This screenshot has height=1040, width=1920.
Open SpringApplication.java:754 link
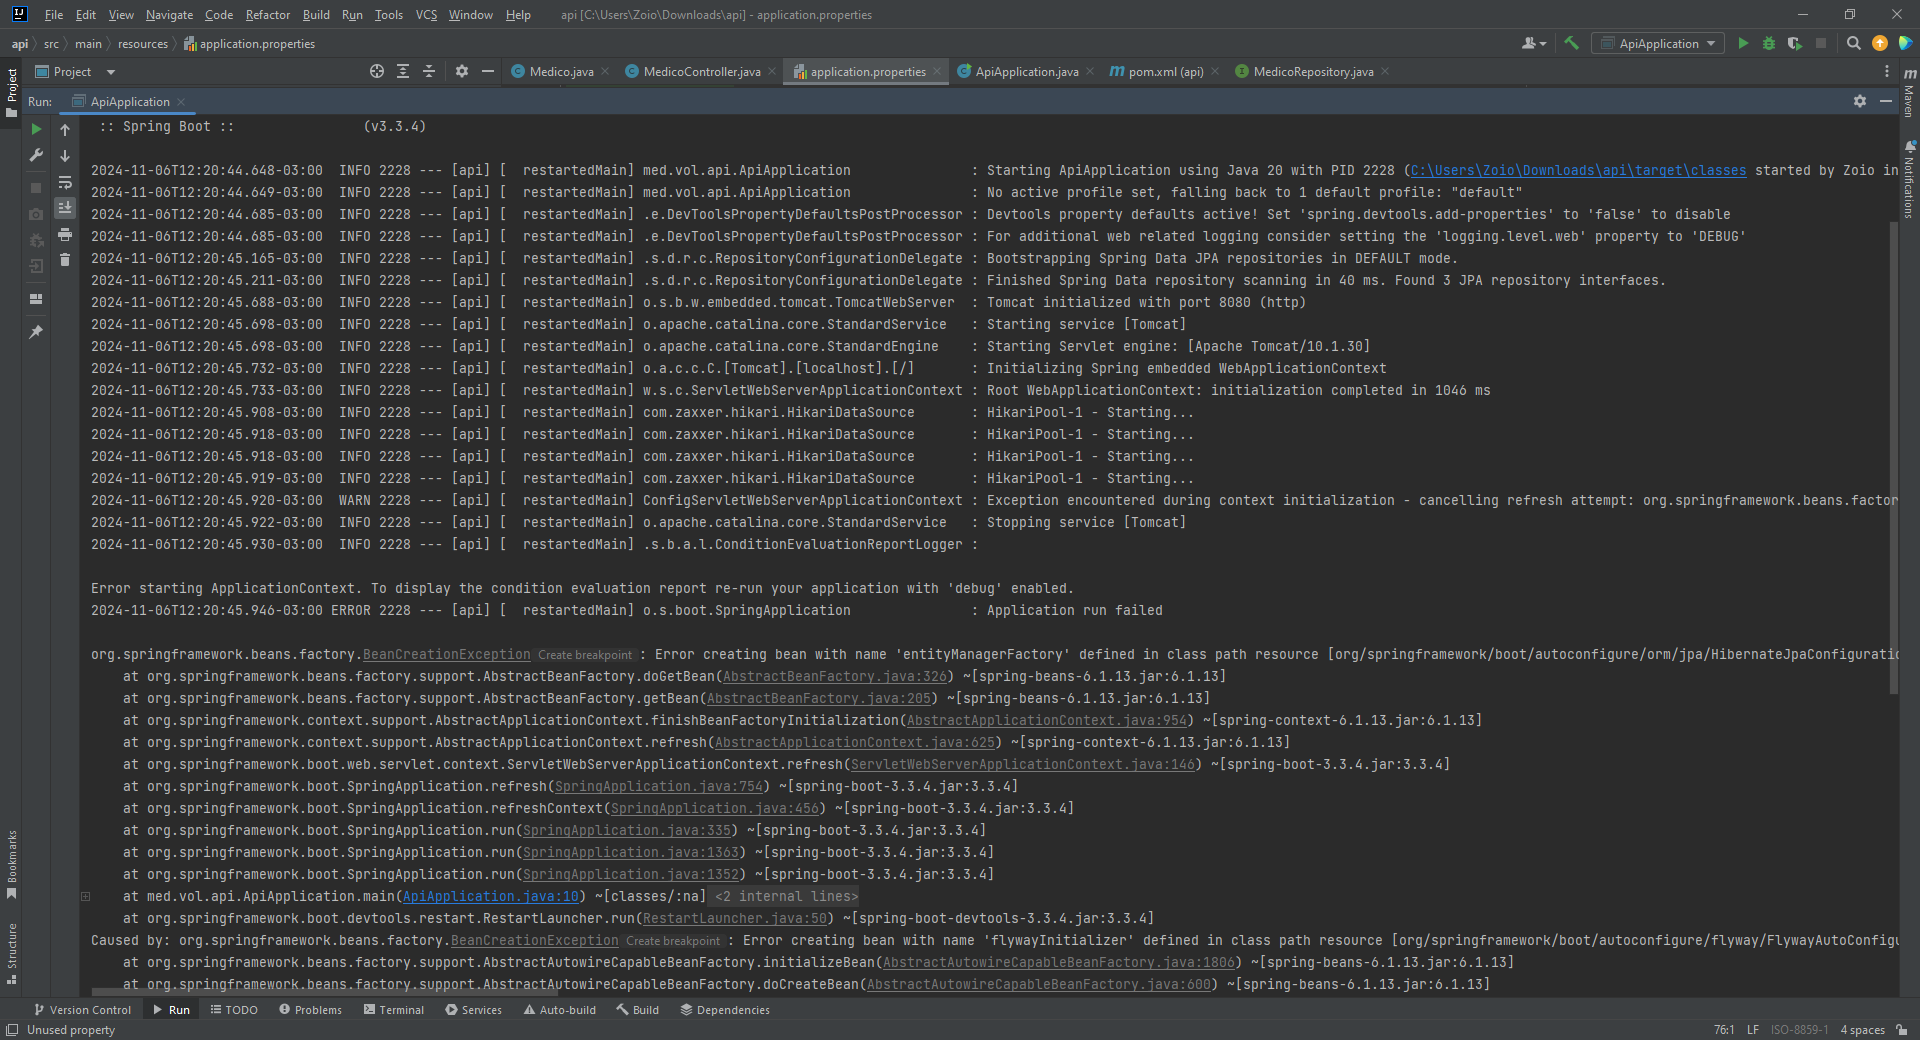[659, 786]
